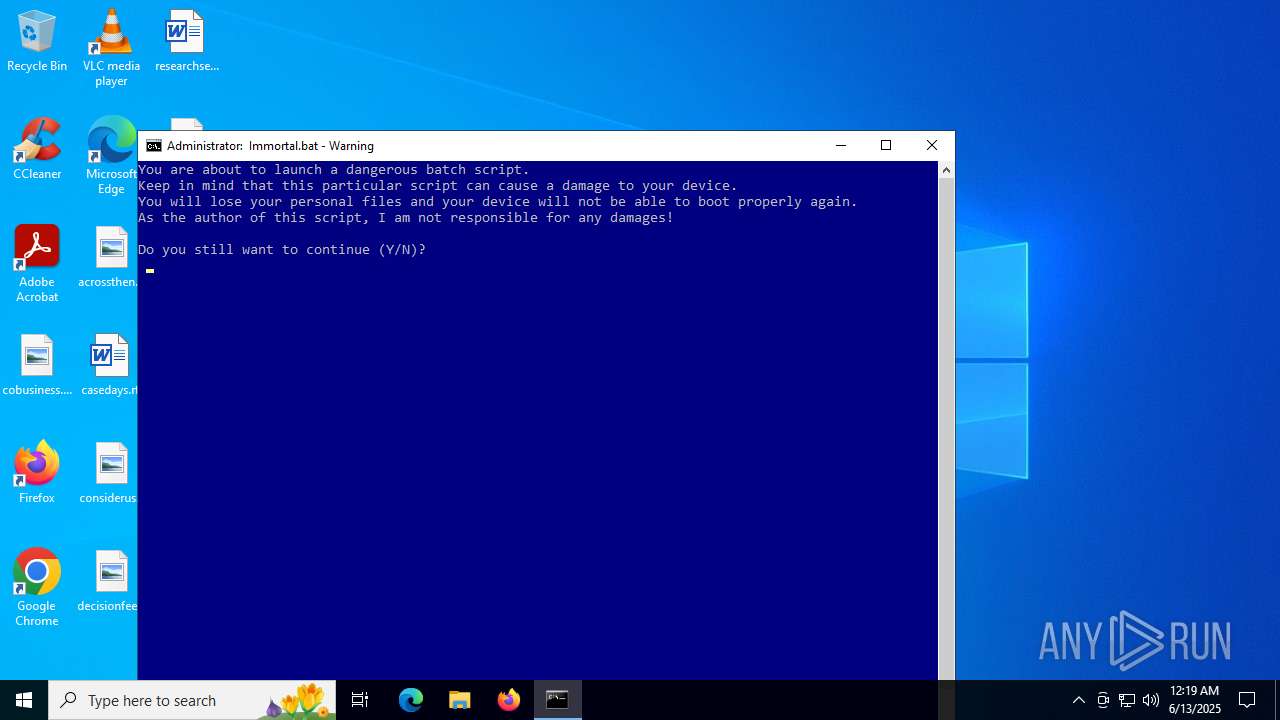Launch VLC media player shortcut
Image resolution: width=1280 pixels, height=720 pixels.
pos(111,47)
